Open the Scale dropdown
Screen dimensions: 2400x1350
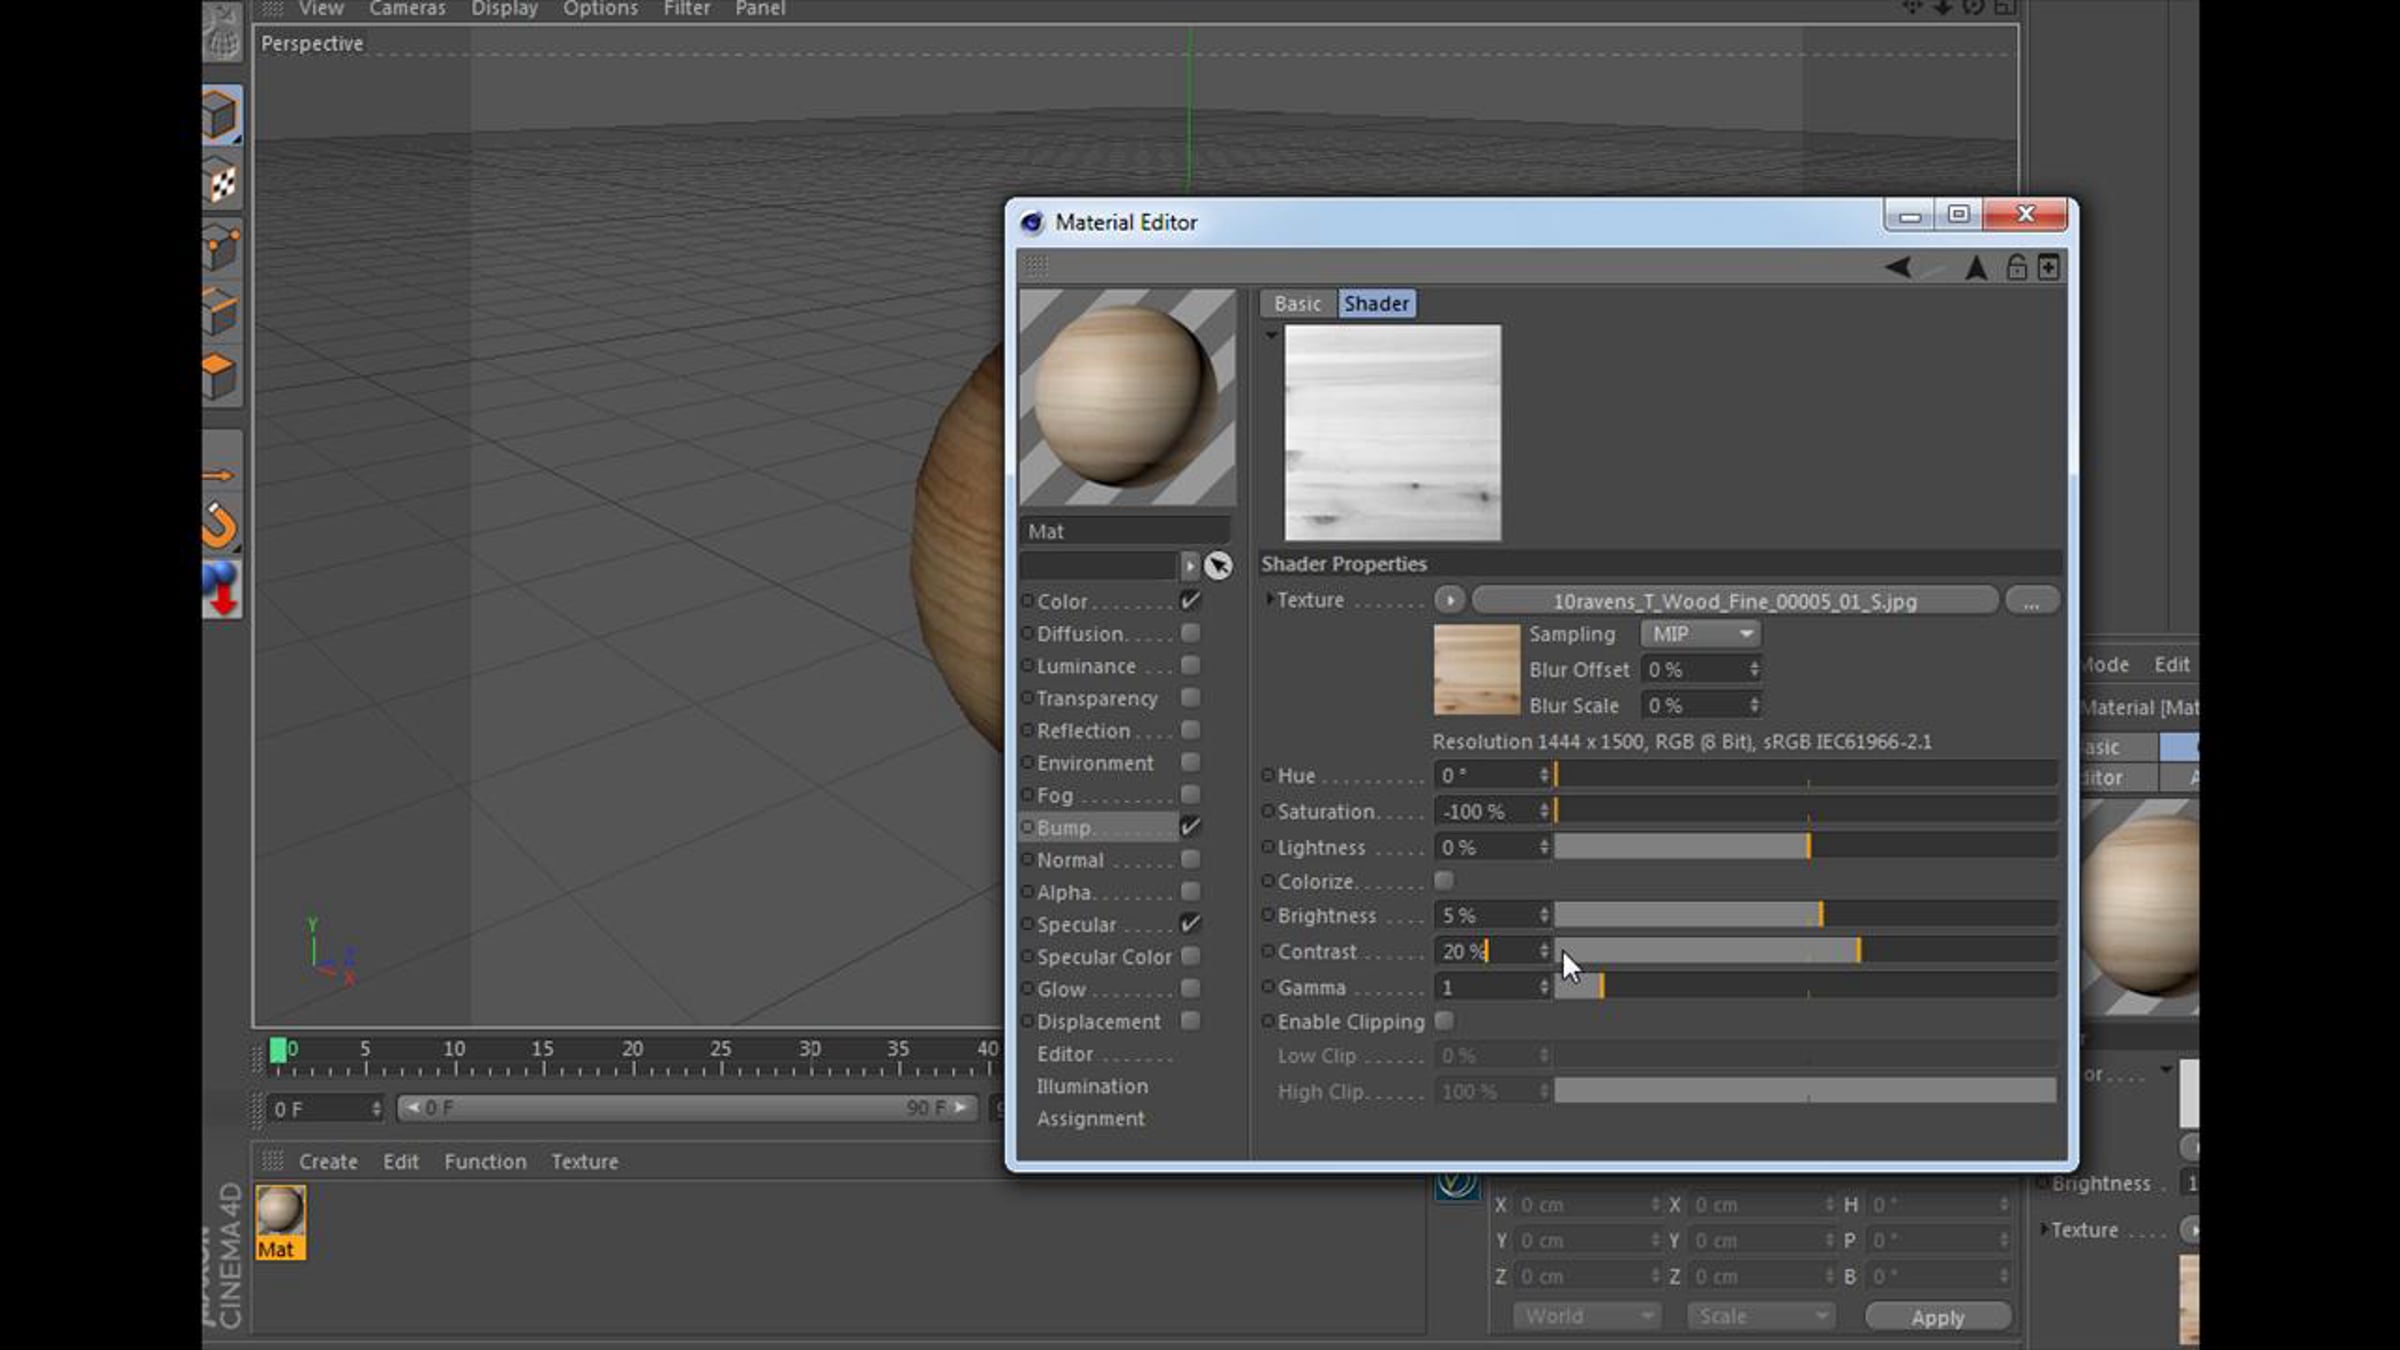click(x=1760, y=1316)
